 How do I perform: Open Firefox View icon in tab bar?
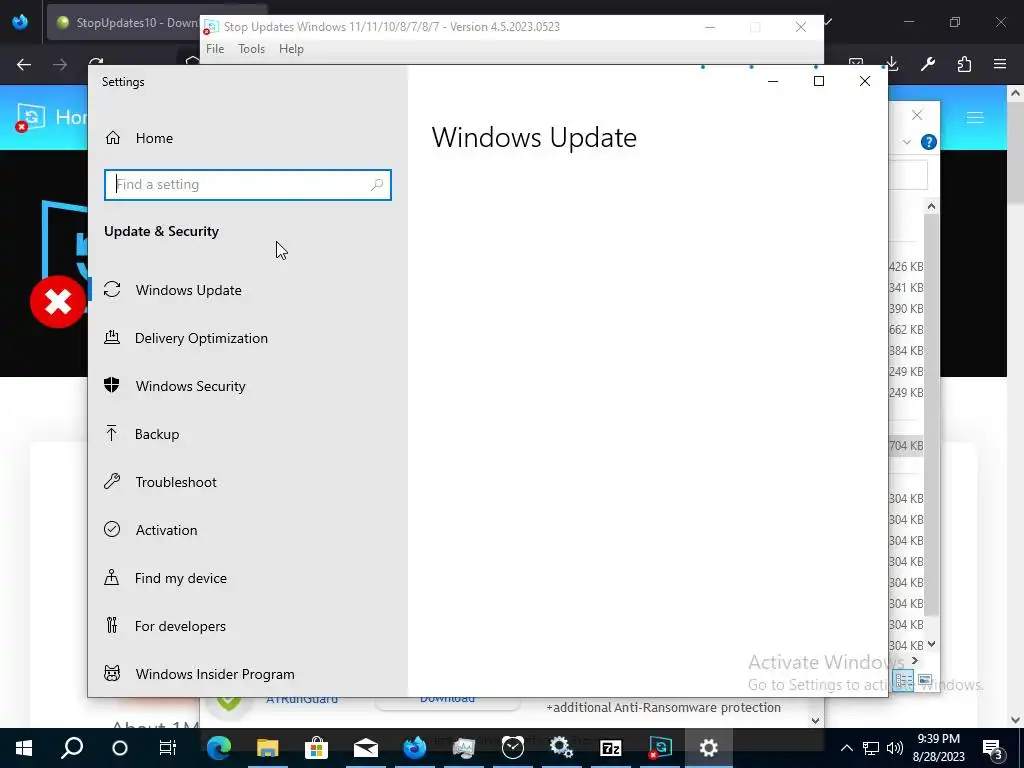(20, 22)
